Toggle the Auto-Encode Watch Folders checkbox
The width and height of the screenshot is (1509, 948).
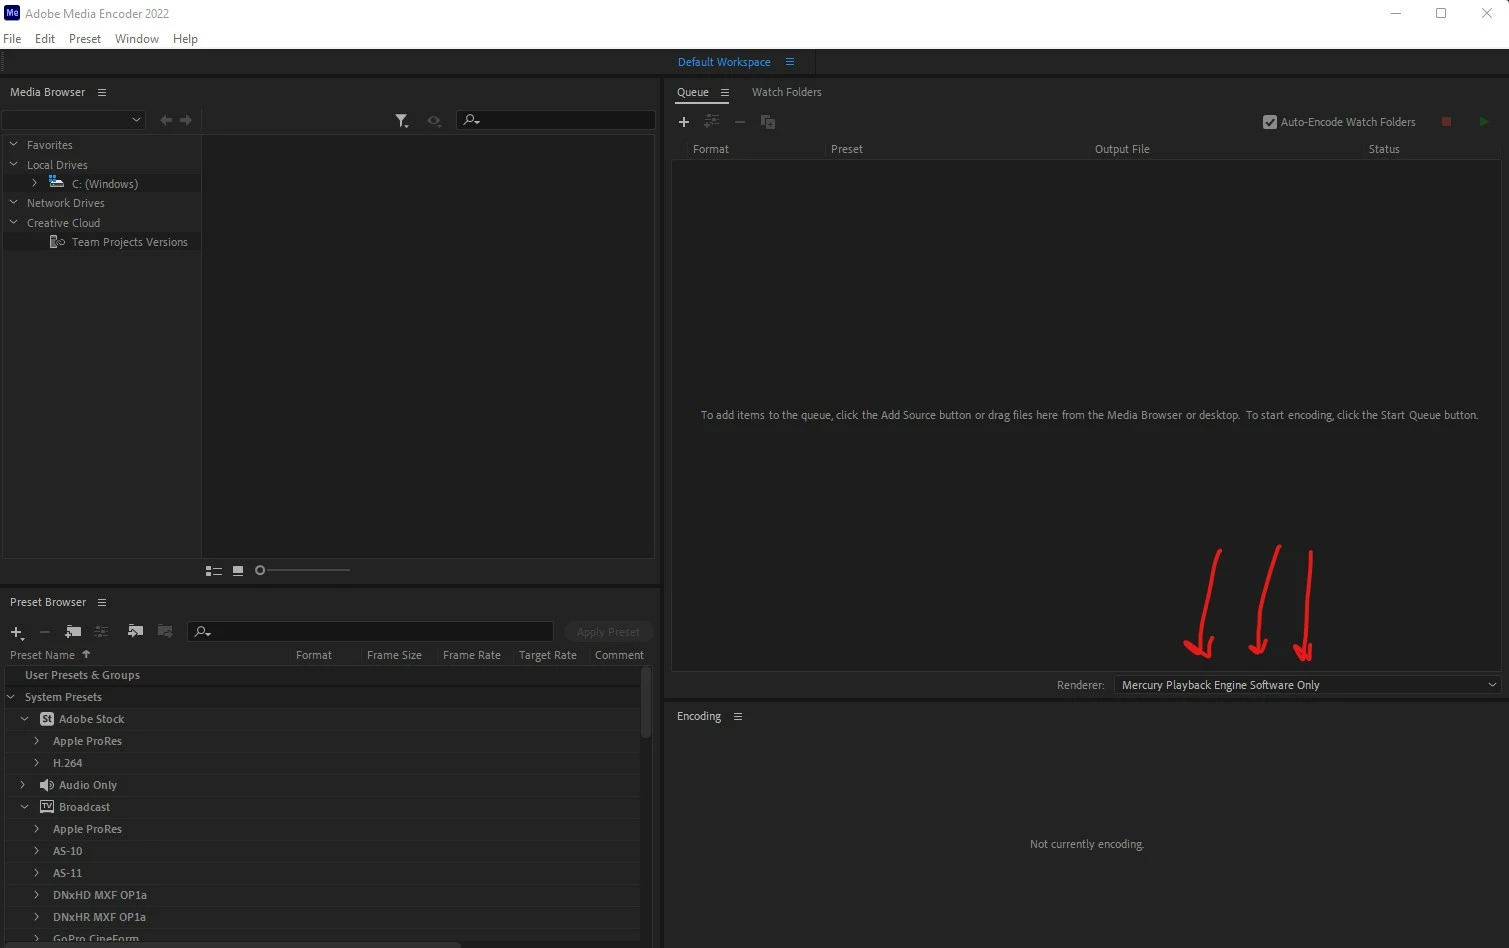(x=1270, y=122)
